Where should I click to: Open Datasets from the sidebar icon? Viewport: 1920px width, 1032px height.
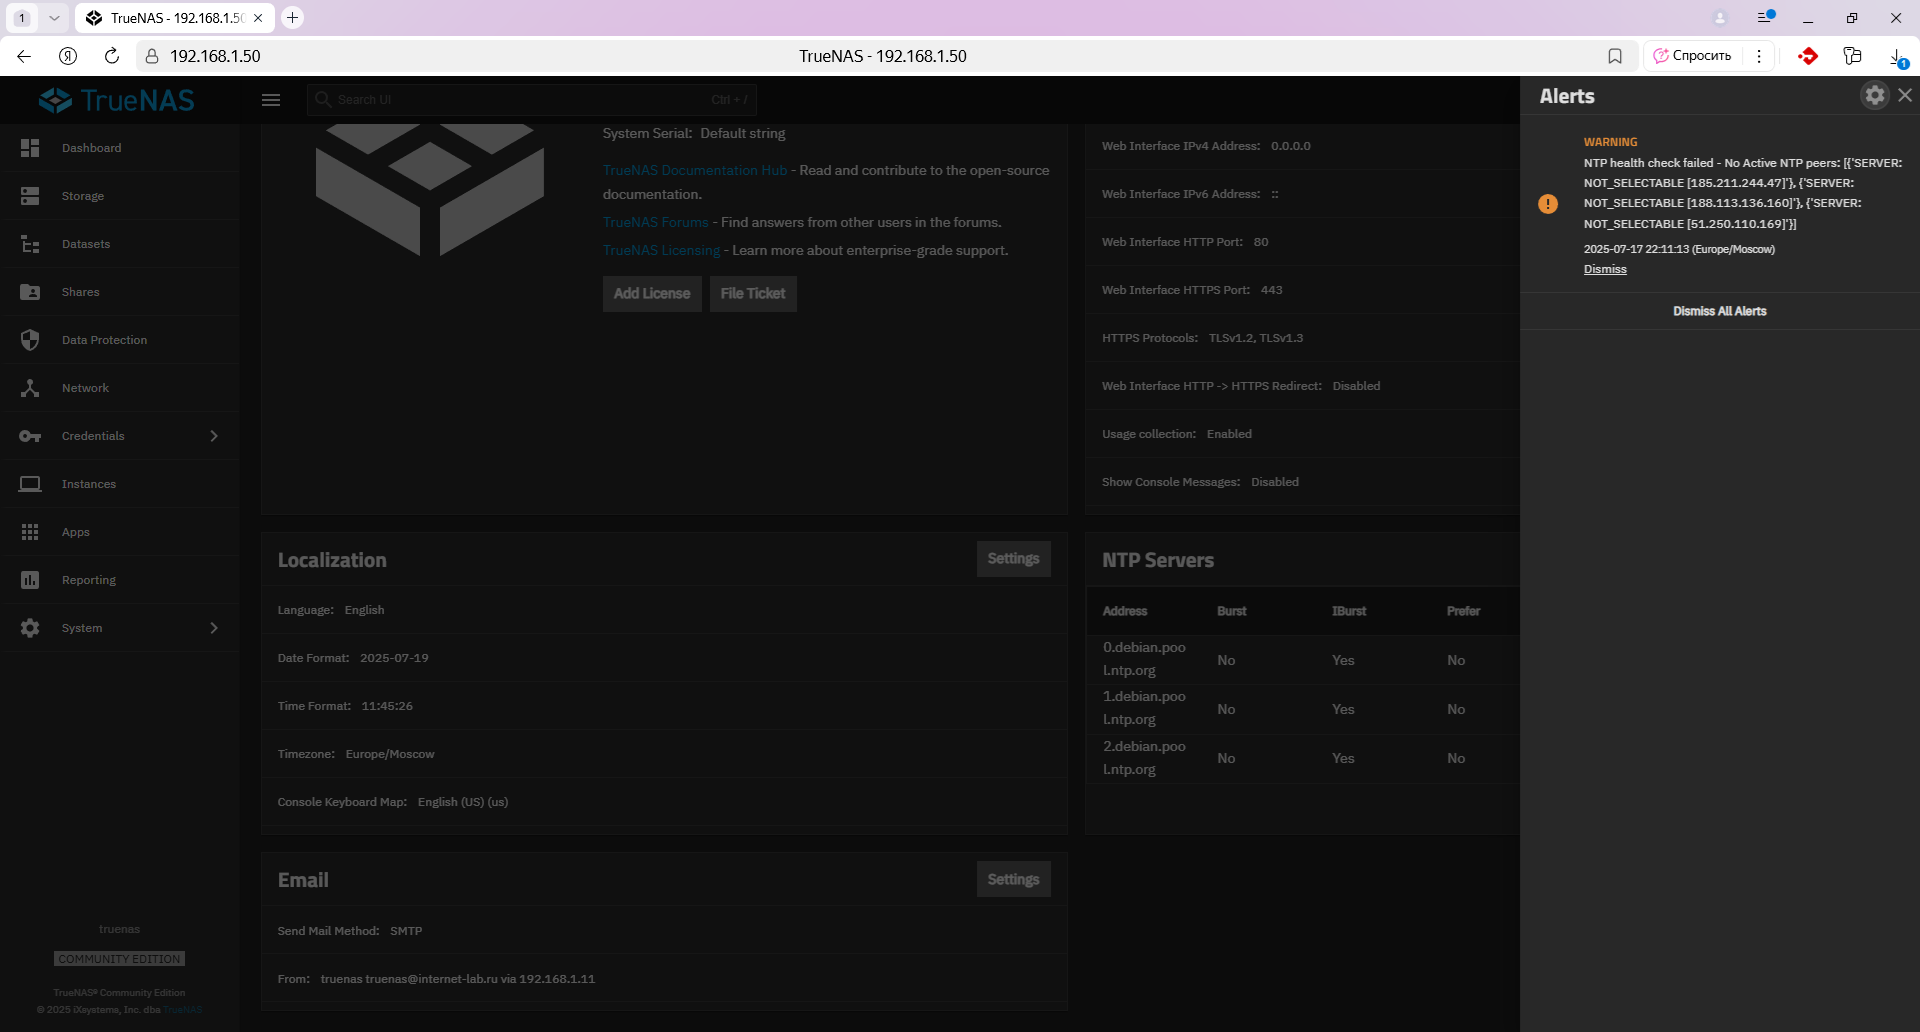[x=30, y=244]
